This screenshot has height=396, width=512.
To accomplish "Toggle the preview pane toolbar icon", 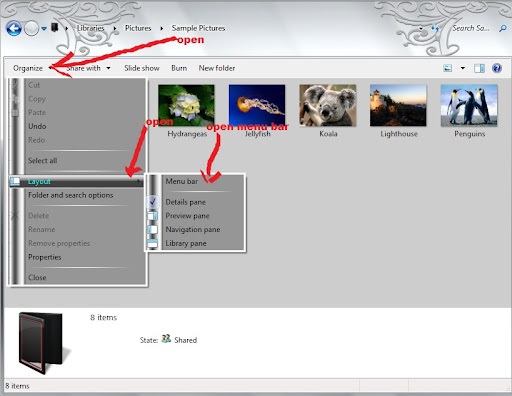I will pyautogui.click(x=479, y=68).
